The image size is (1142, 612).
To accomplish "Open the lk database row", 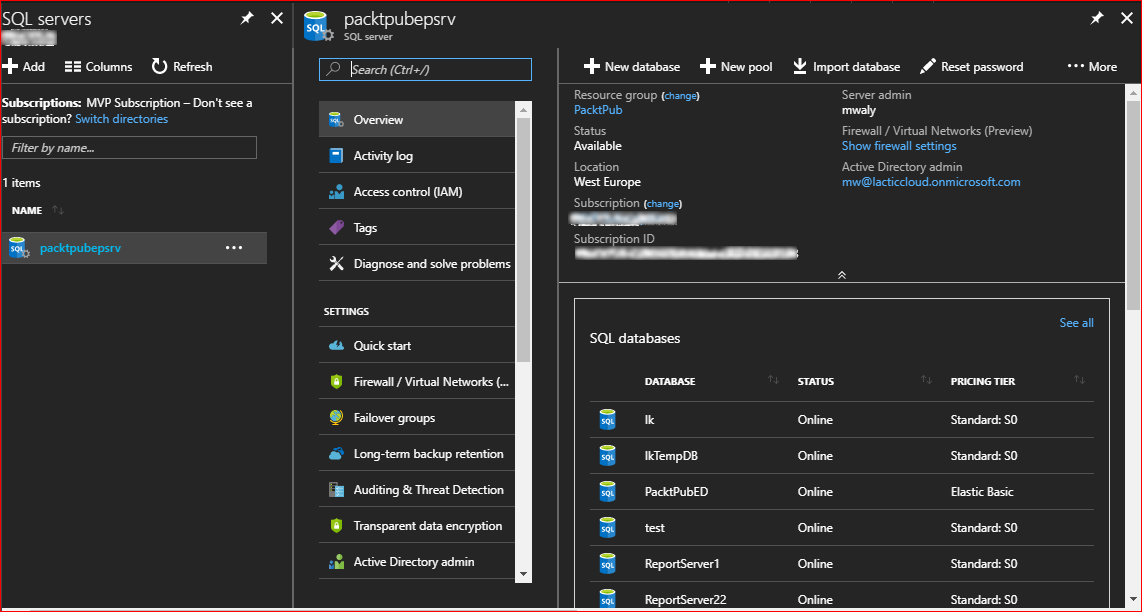I will pyautogui.click(x=841, y=420).
